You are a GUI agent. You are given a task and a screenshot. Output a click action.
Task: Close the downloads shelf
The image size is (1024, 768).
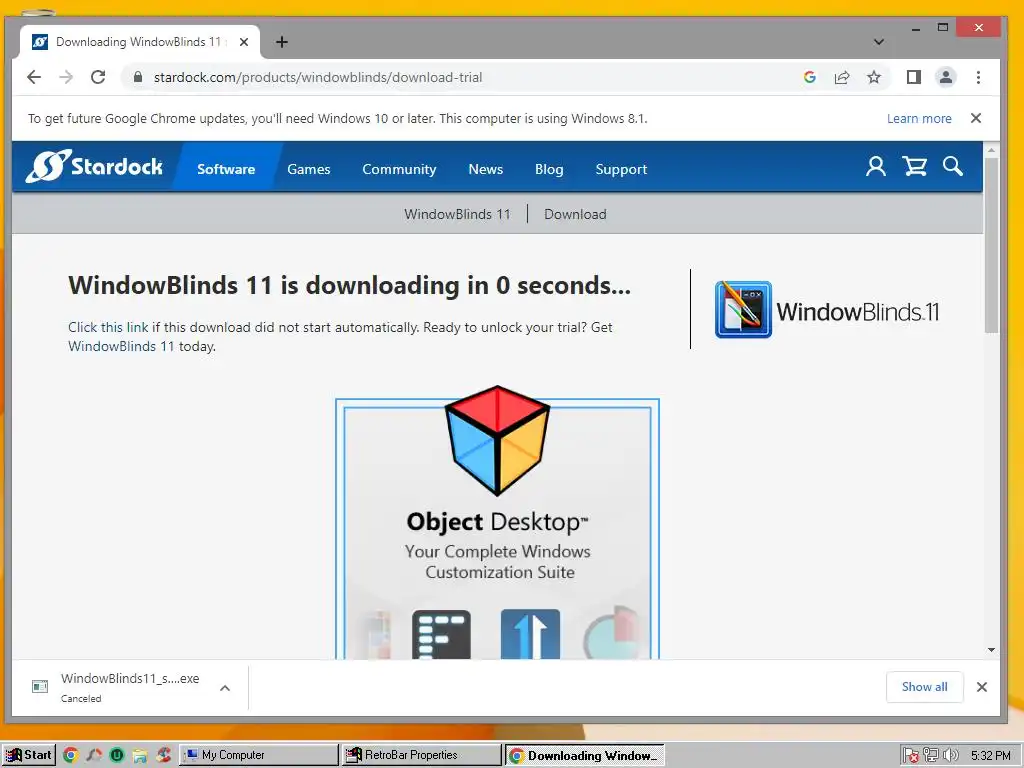pos(982,686)
